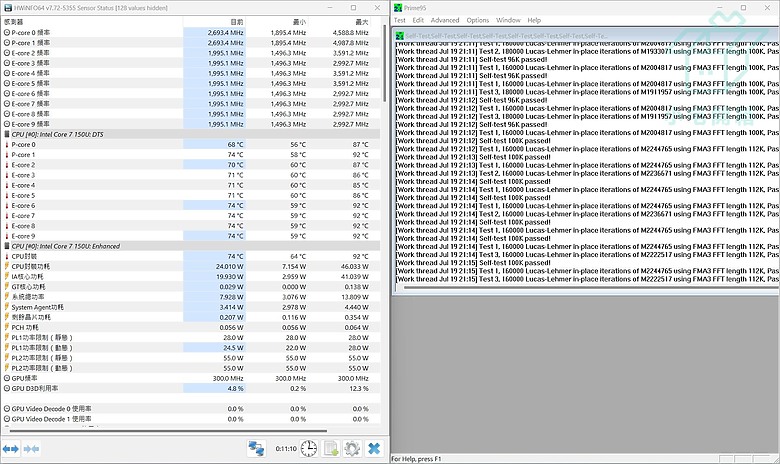Screen dimensions: 780x464
Task: Click the minimum value column header
Action: pyautogui.click(x=277, y=22)
